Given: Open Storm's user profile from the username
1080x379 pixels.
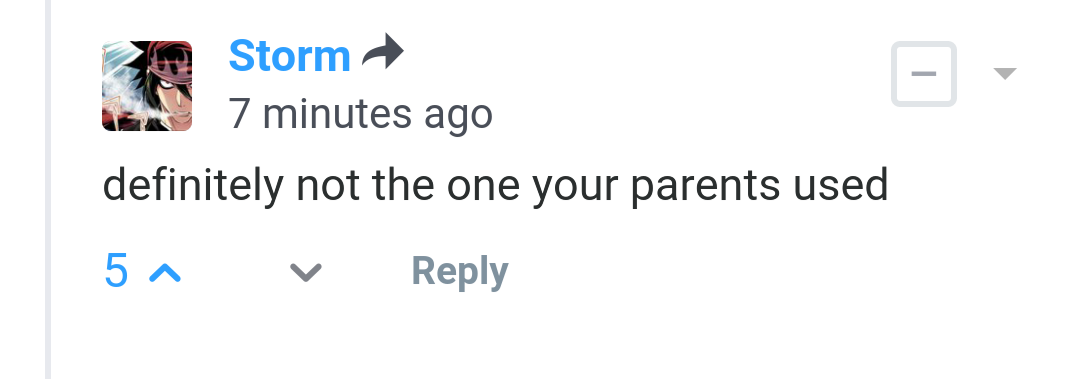Looking at the screenshot, I should tap(289, 56).
